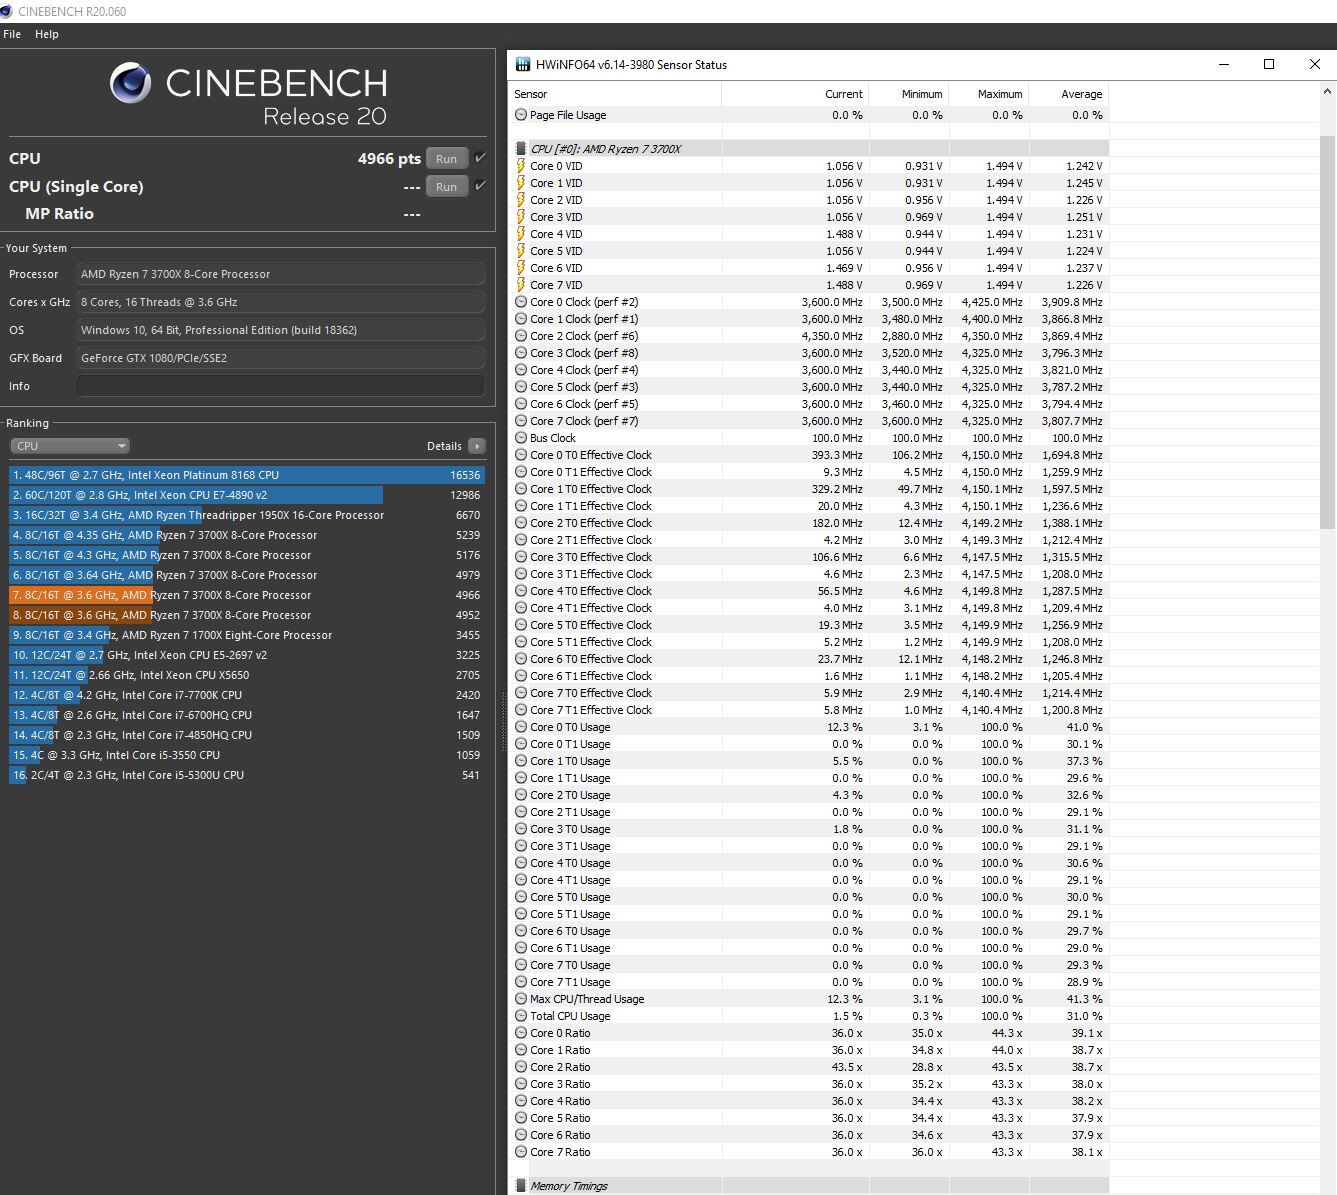Select the Core 3 Ratio row label

click(x=560, y=1084)
